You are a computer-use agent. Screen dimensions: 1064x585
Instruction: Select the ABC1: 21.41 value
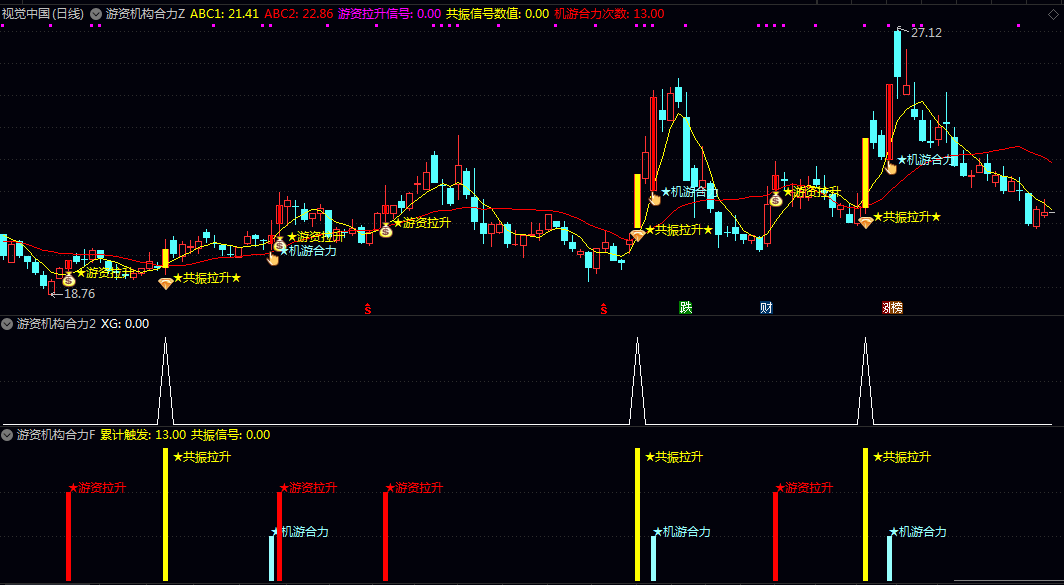click(x=225, y=14)
